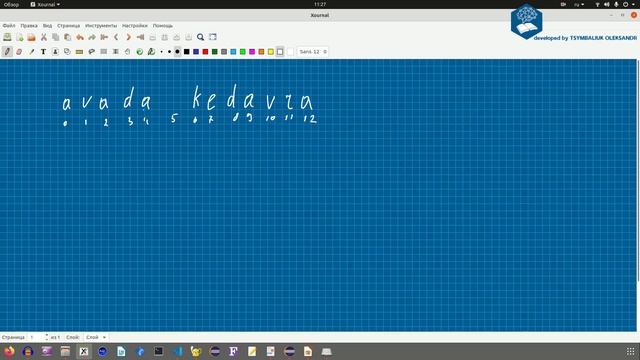The height and width of the screenshot is (360, 640).
Task: Open the Обзор activities overview
Action: pos(11,4)
